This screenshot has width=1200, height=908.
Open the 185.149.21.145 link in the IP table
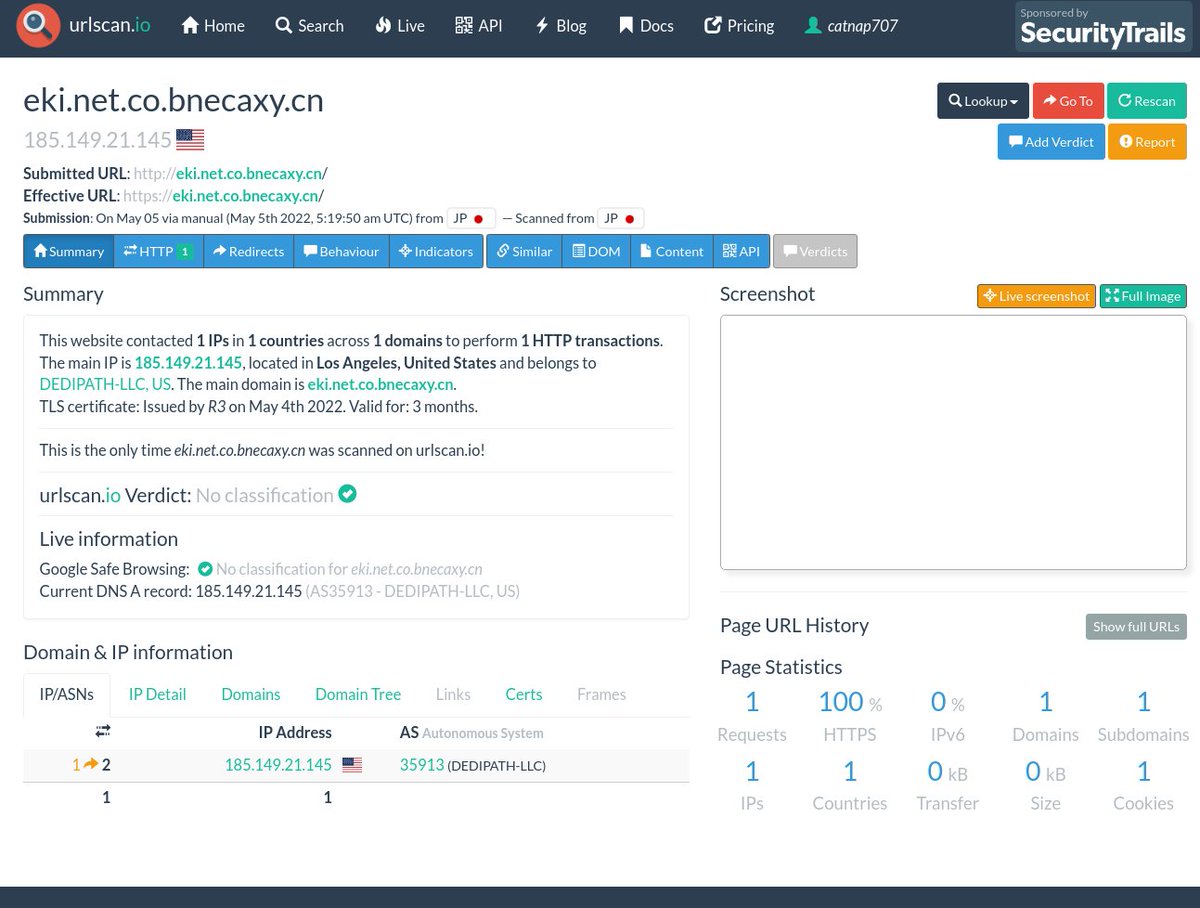(x=278, y=765)
